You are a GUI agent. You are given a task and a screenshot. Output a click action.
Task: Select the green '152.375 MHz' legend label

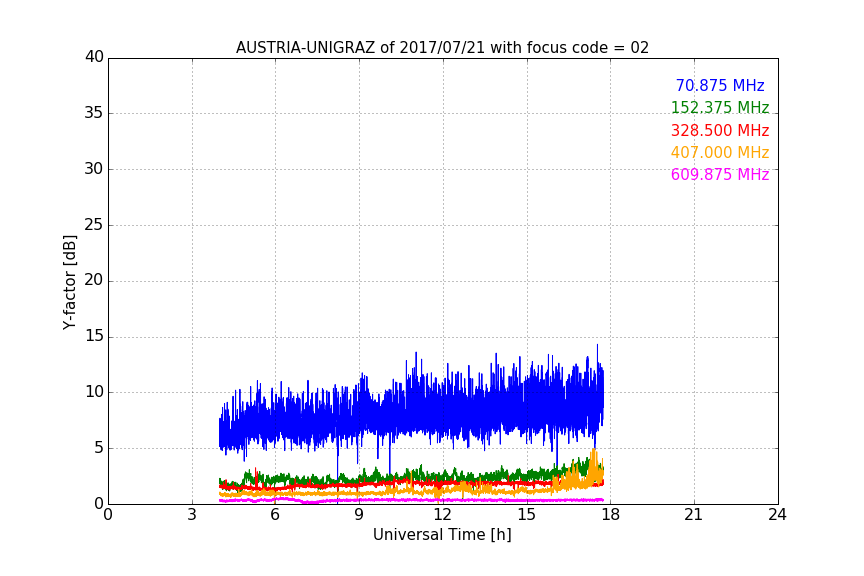[x=720, y=108]
